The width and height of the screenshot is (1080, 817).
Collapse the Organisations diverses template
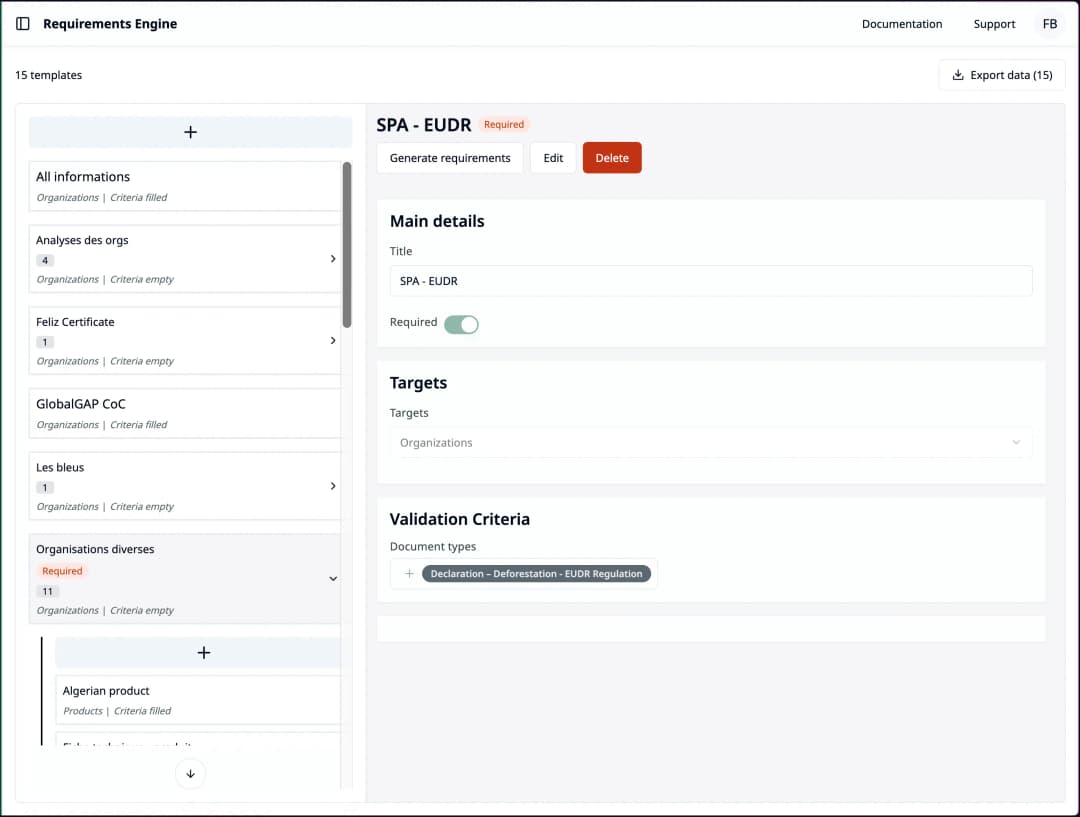click(x=333, y=578)
